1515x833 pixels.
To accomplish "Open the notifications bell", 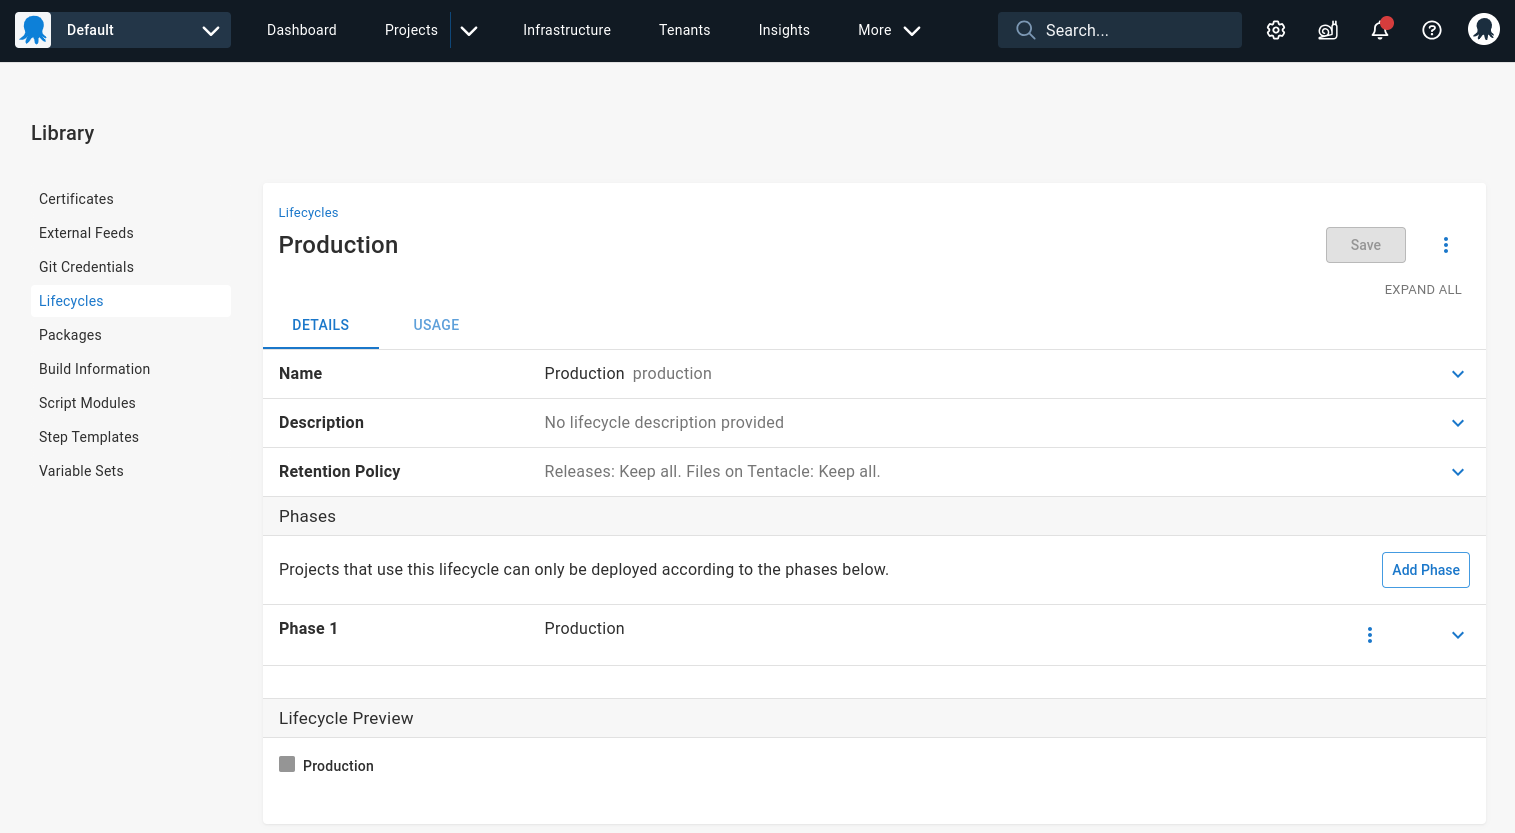I will [1380, 30].
